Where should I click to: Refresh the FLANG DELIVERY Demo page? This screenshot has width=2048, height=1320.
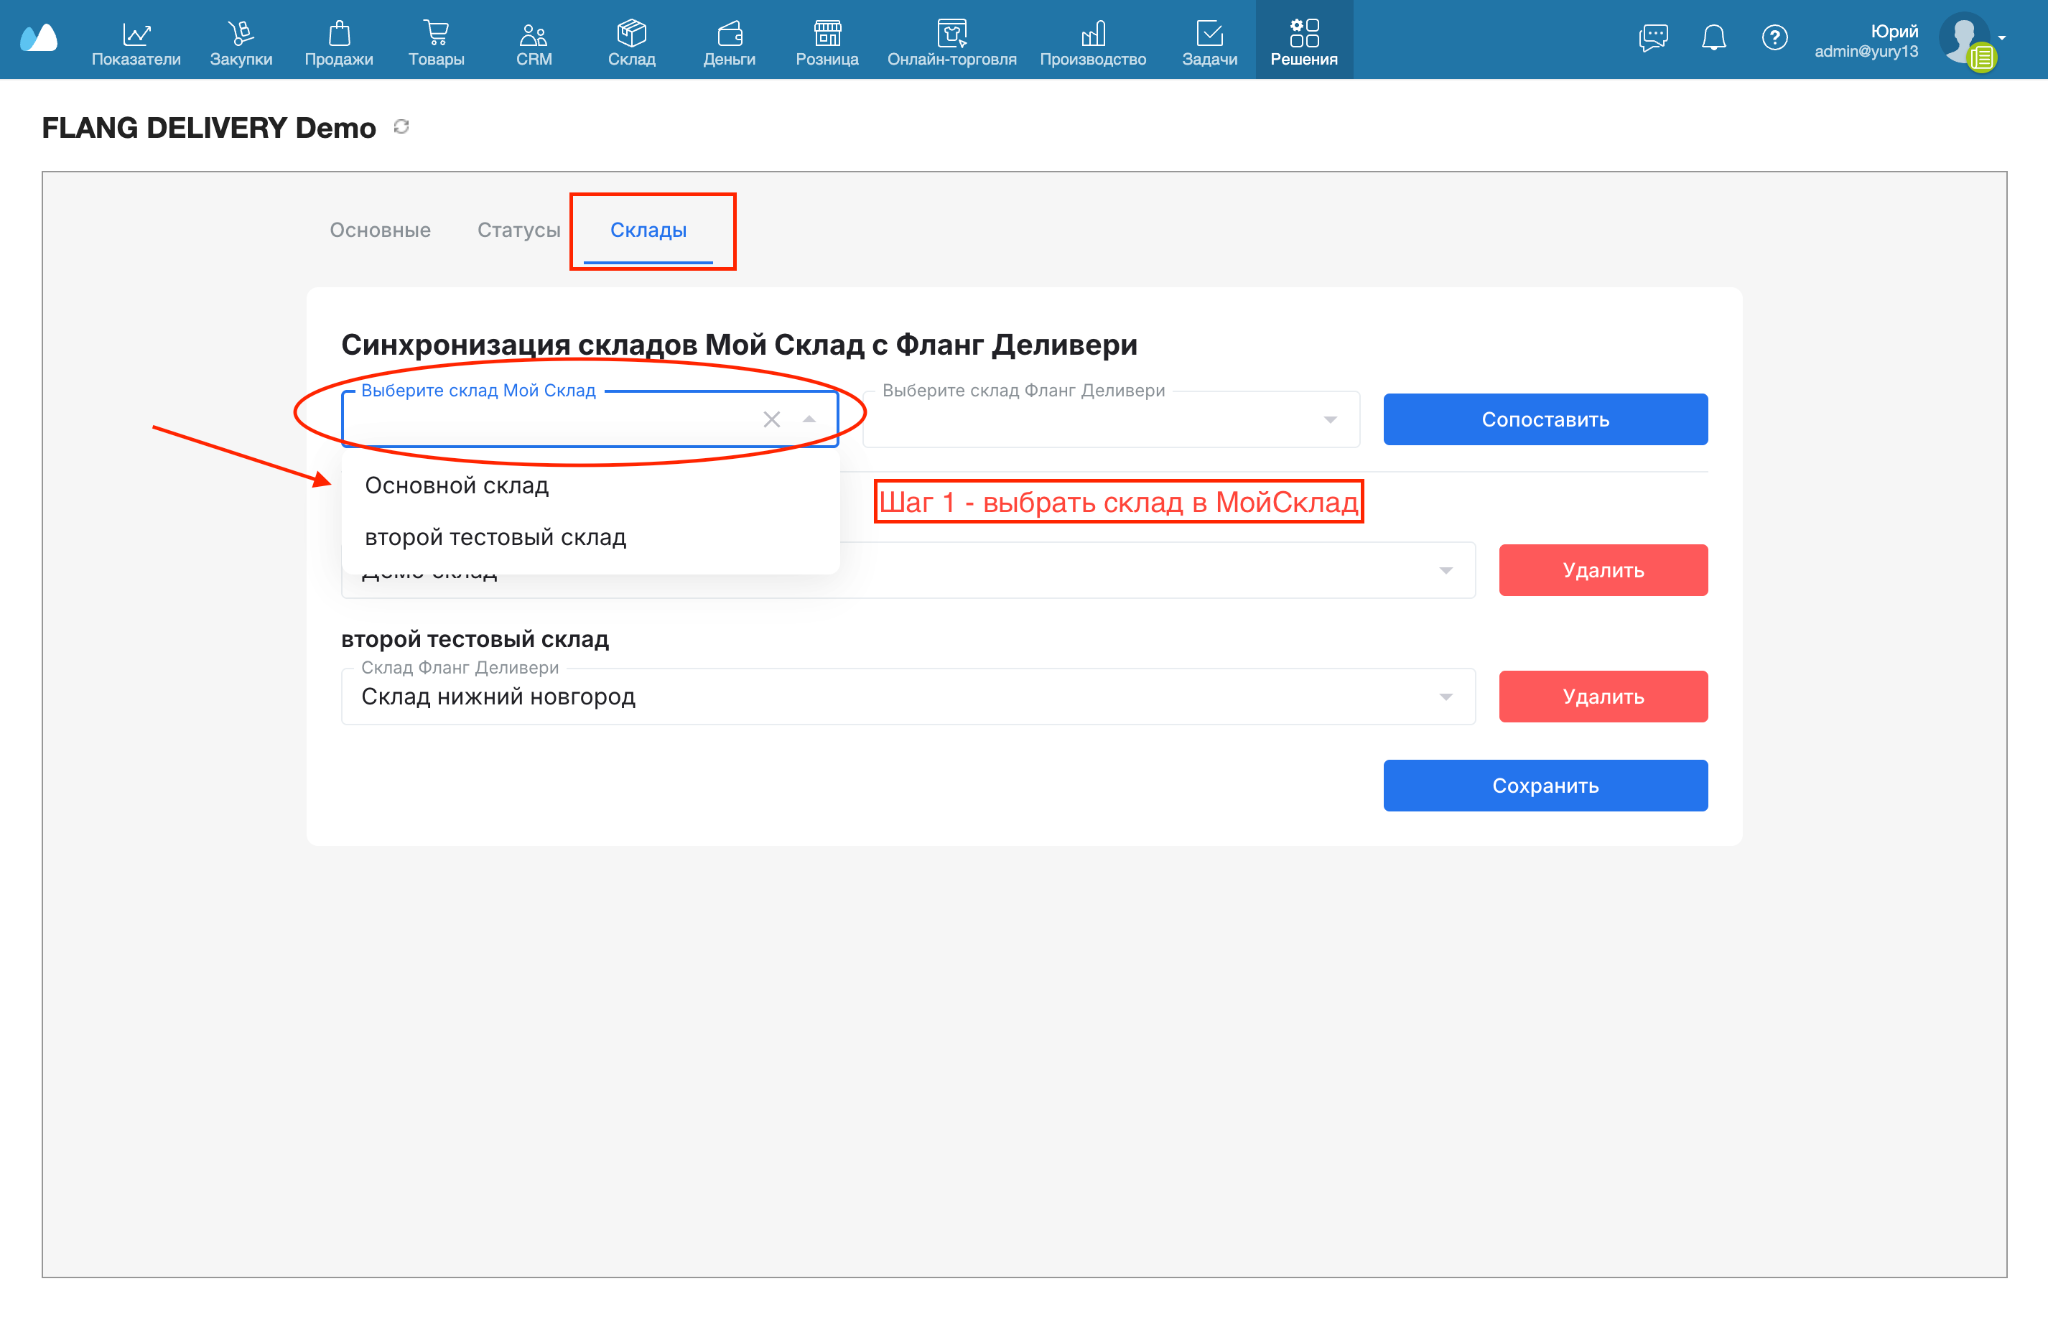click(x=402, y=127)
